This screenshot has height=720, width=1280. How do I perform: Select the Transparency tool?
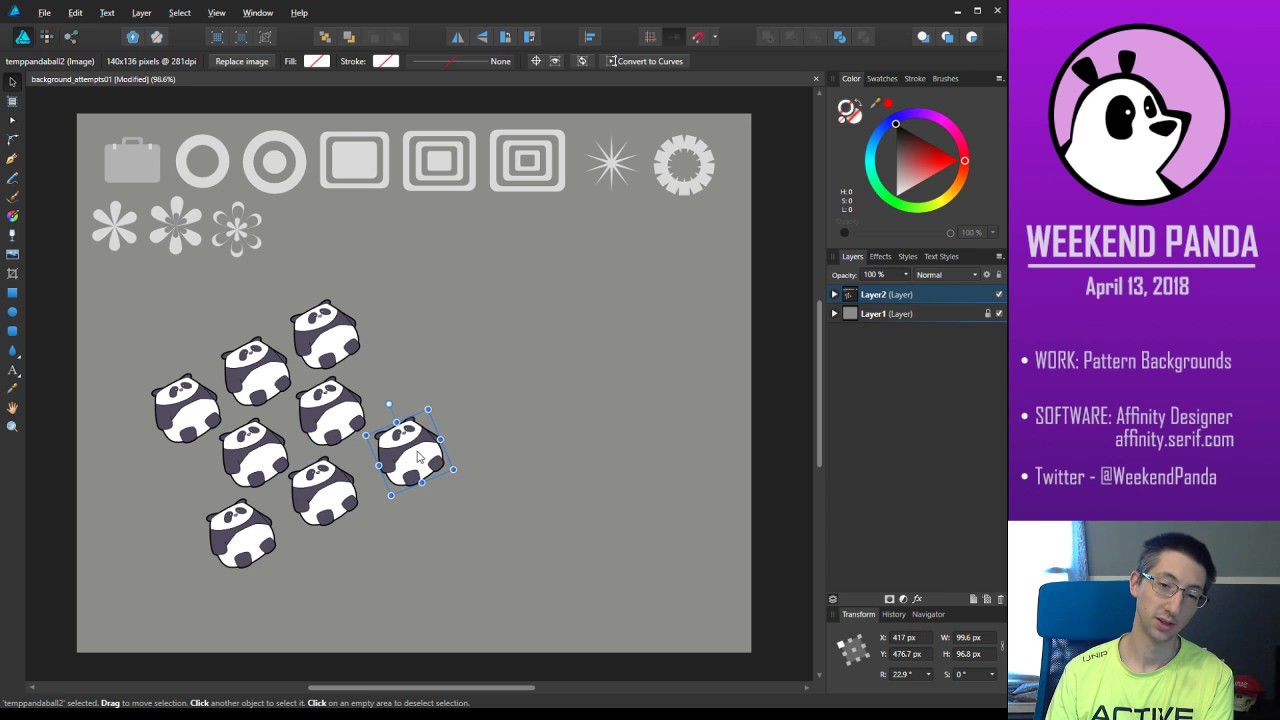12,235
